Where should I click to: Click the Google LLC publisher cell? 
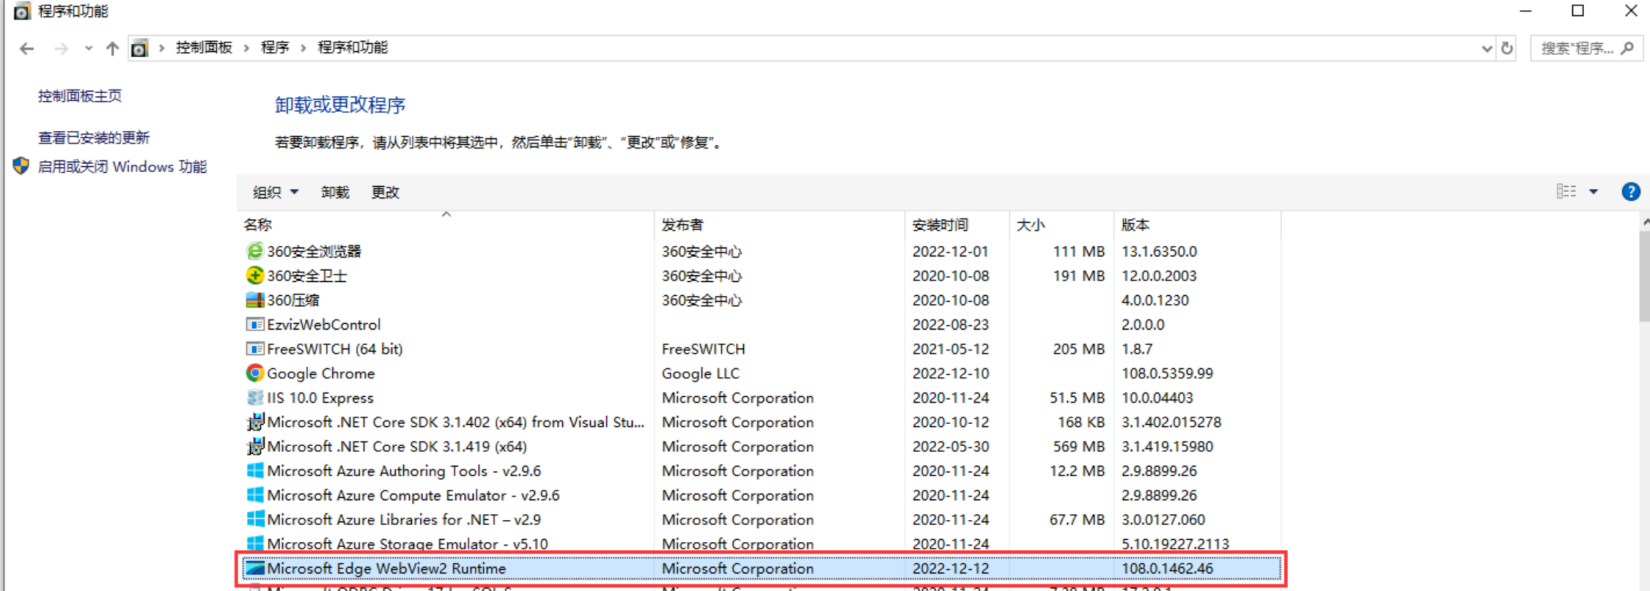(700, 373)
